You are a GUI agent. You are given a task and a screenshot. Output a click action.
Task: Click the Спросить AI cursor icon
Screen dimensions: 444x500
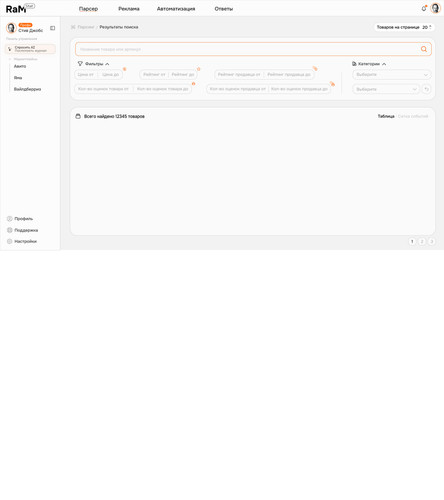click(9, 49)
